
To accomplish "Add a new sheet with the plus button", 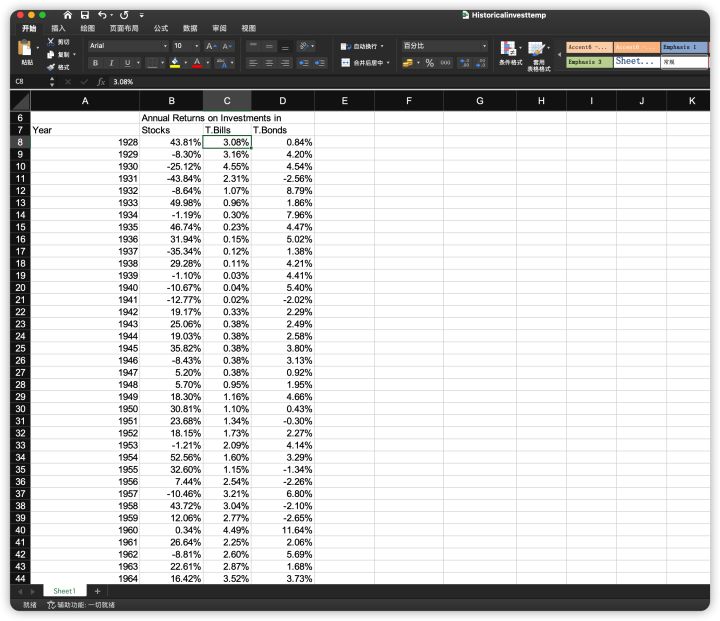I will (x=97, y=591).
